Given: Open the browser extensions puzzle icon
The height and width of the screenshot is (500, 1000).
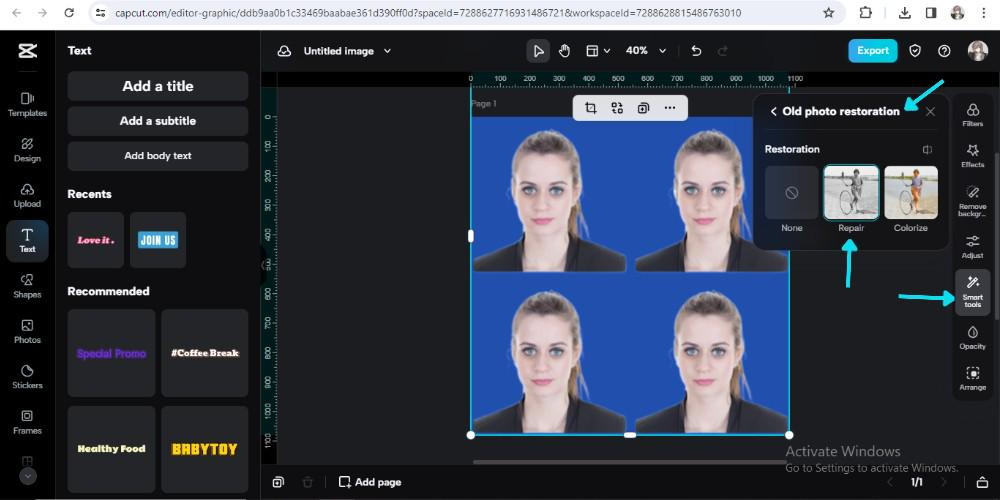Looking at the screenshot, I should (865, 13).
